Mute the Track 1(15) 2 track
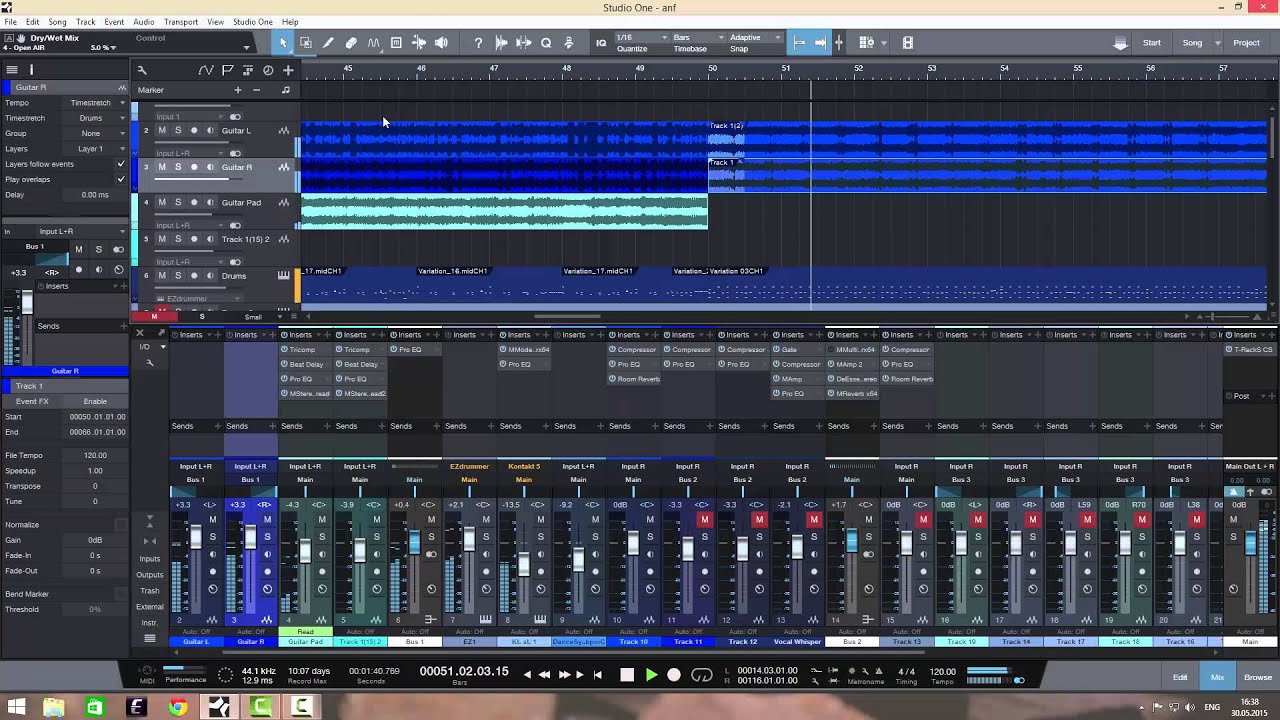 162,239
